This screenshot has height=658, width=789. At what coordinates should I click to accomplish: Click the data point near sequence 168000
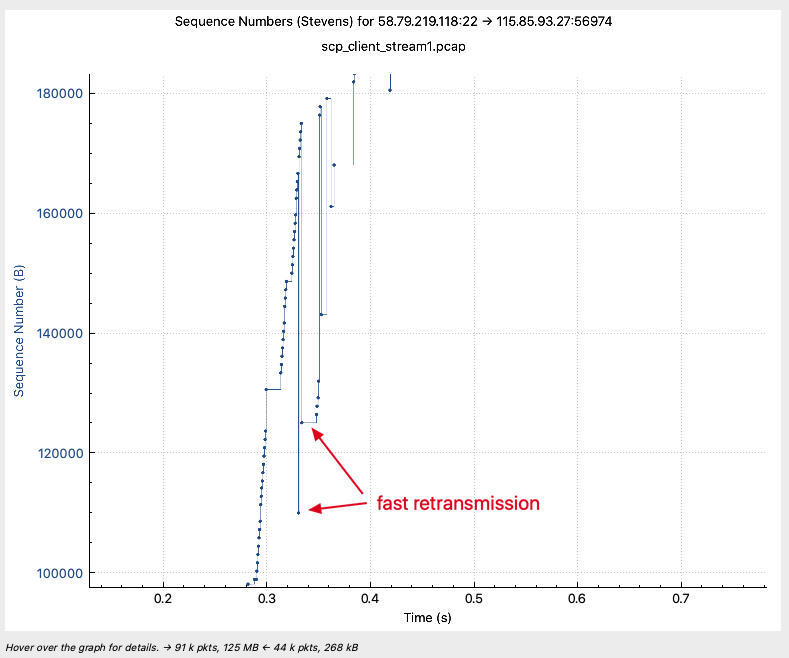point(334,165)
